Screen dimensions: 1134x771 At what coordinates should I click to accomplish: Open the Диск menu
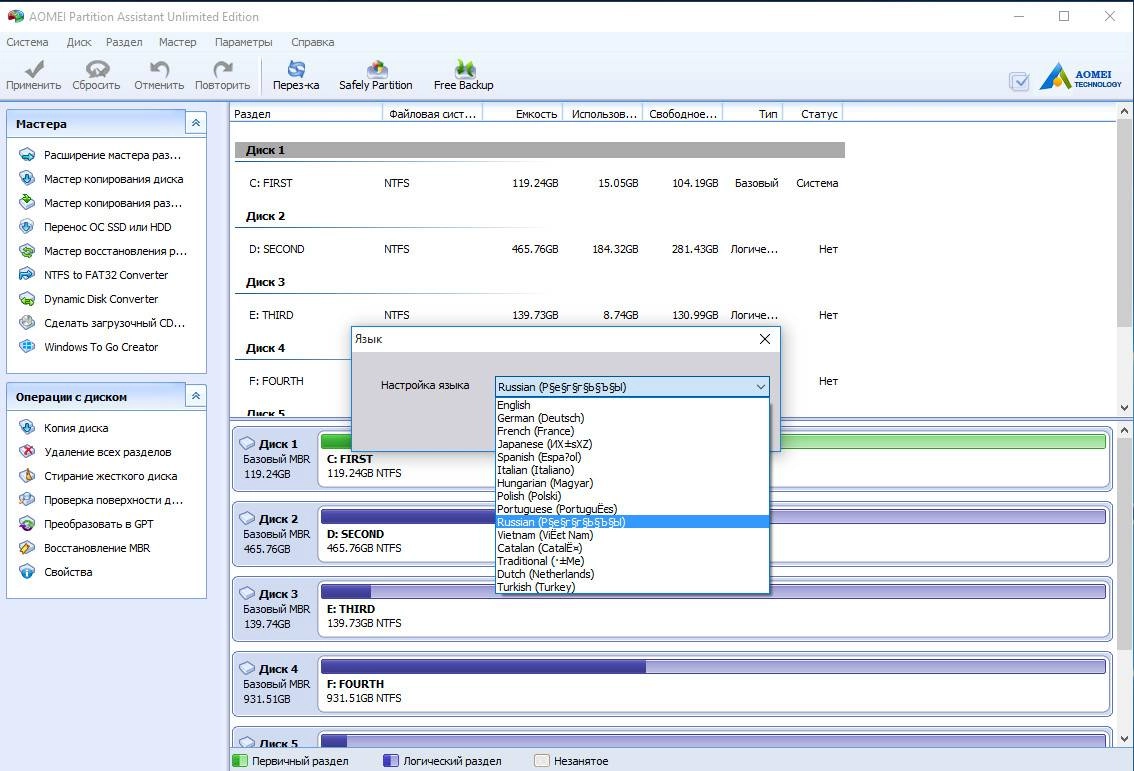(79, 42)
